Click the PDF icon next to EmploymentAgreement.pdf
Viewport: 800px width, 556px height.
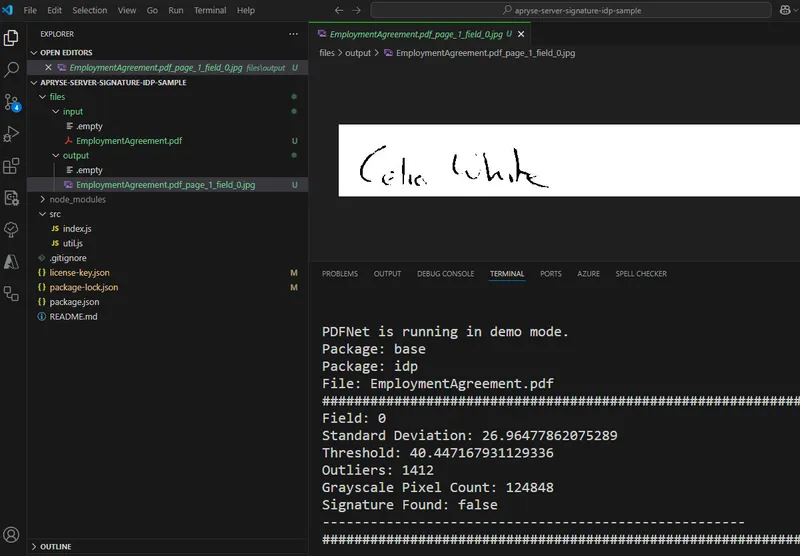pyautogui.click(x=68, y=140)
